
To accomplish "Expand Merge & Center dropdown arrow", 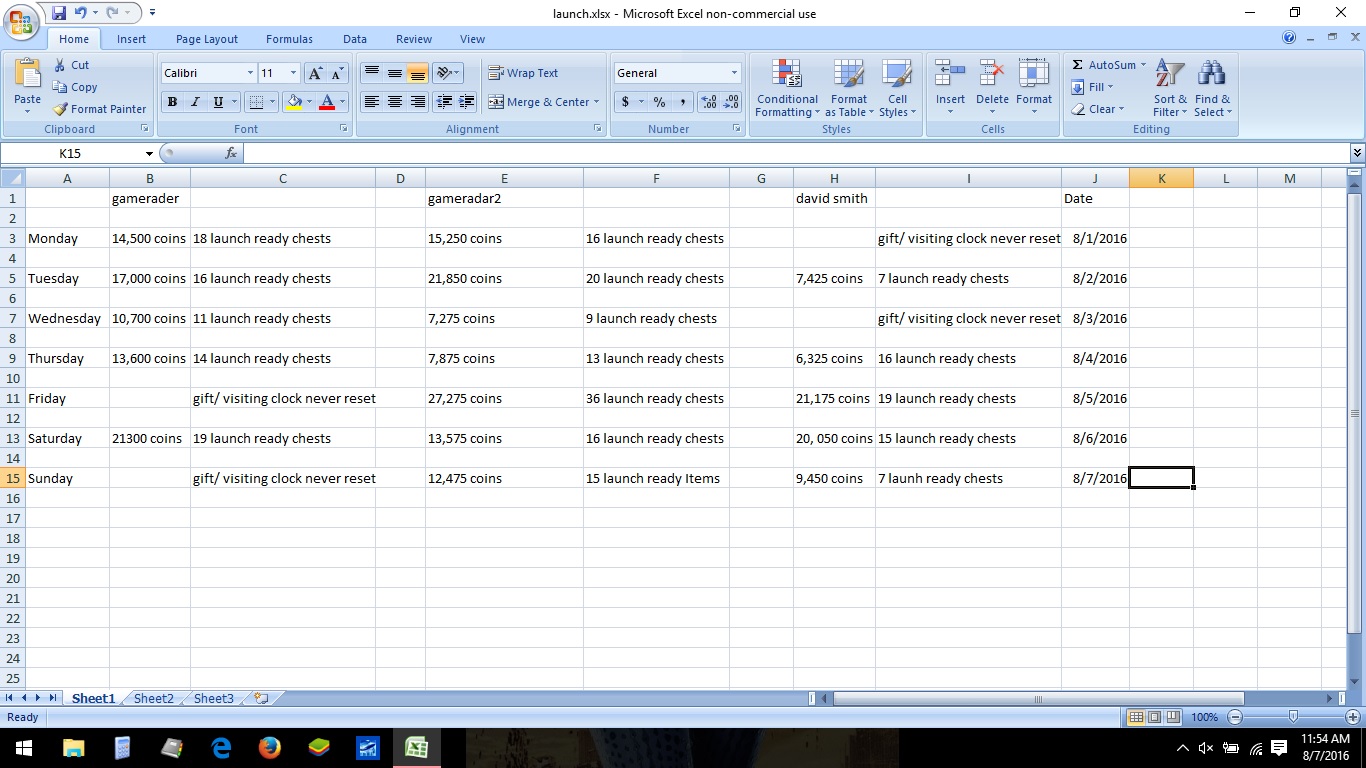I will 596,102.
